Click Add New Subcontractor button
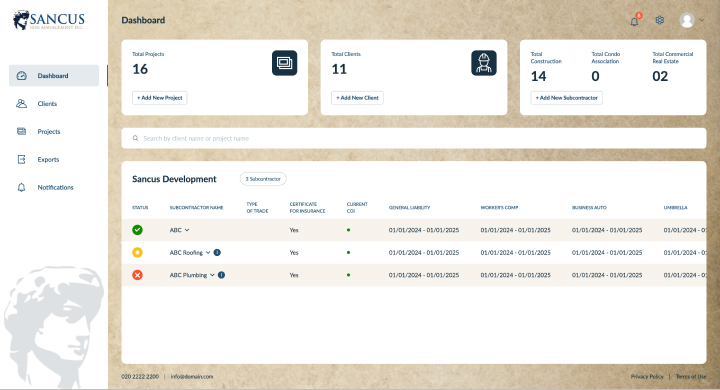The height and width of the screenshot is (390, 720). tap(567, 98)
